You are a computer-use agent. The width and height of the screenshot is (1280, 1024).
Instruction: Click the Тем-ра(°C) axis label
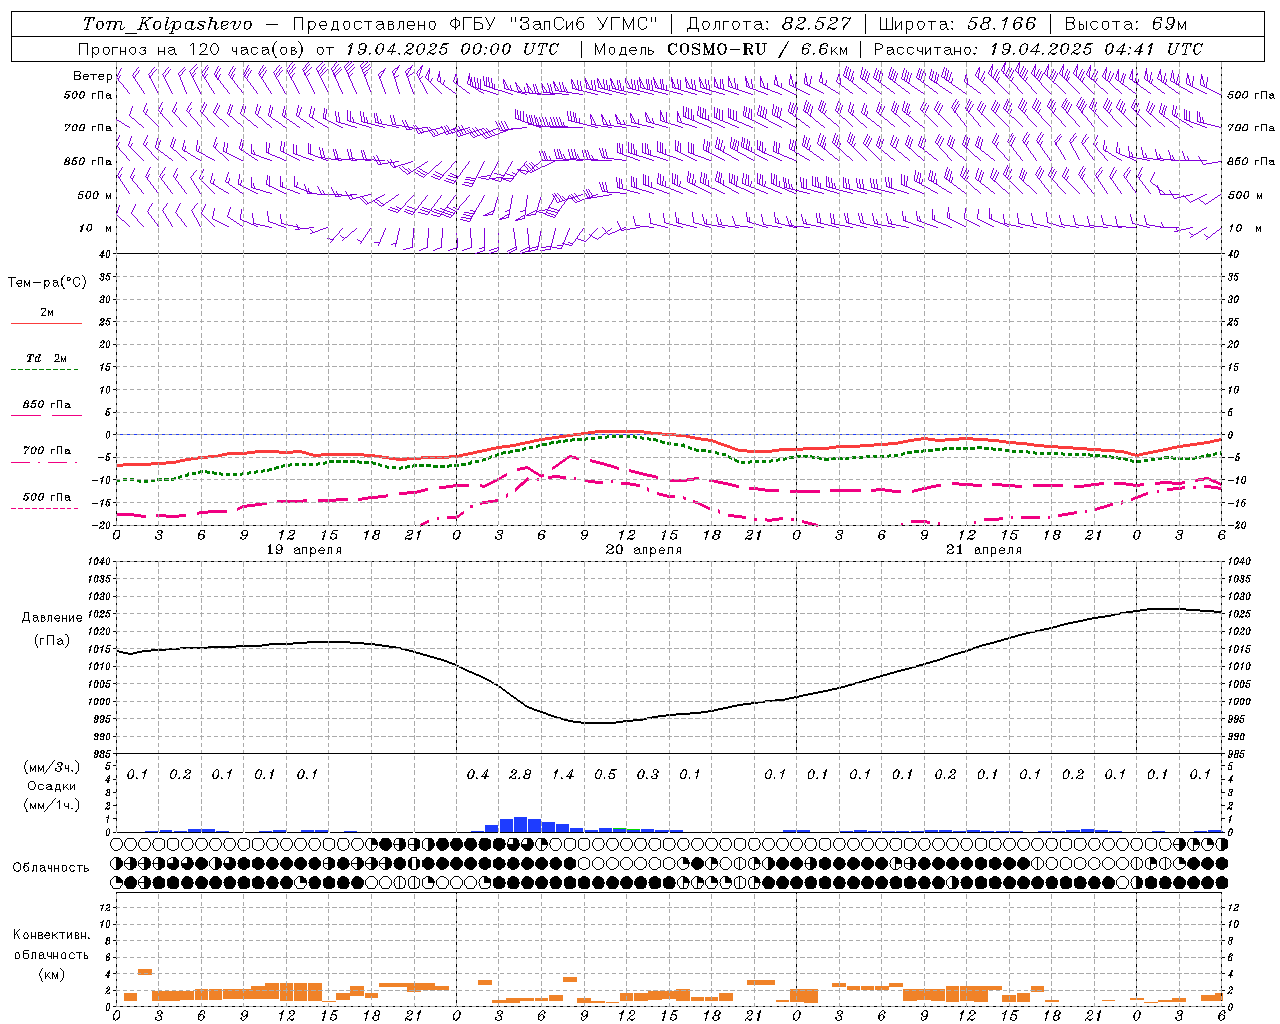click(47, 283)
